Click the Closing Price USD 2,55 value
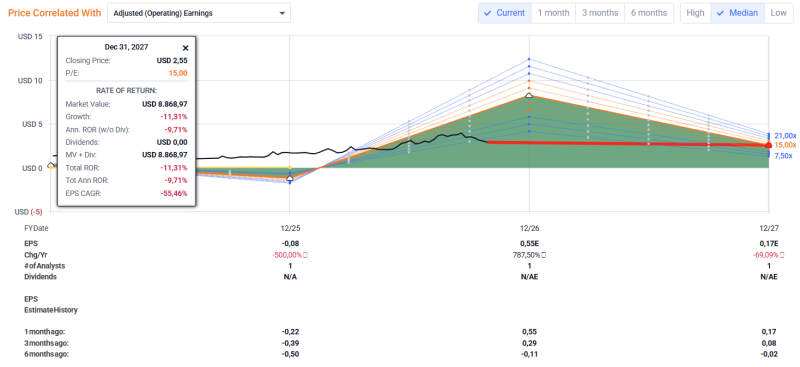The width and height of the screenshot is (800, 367). pos(172,61)
